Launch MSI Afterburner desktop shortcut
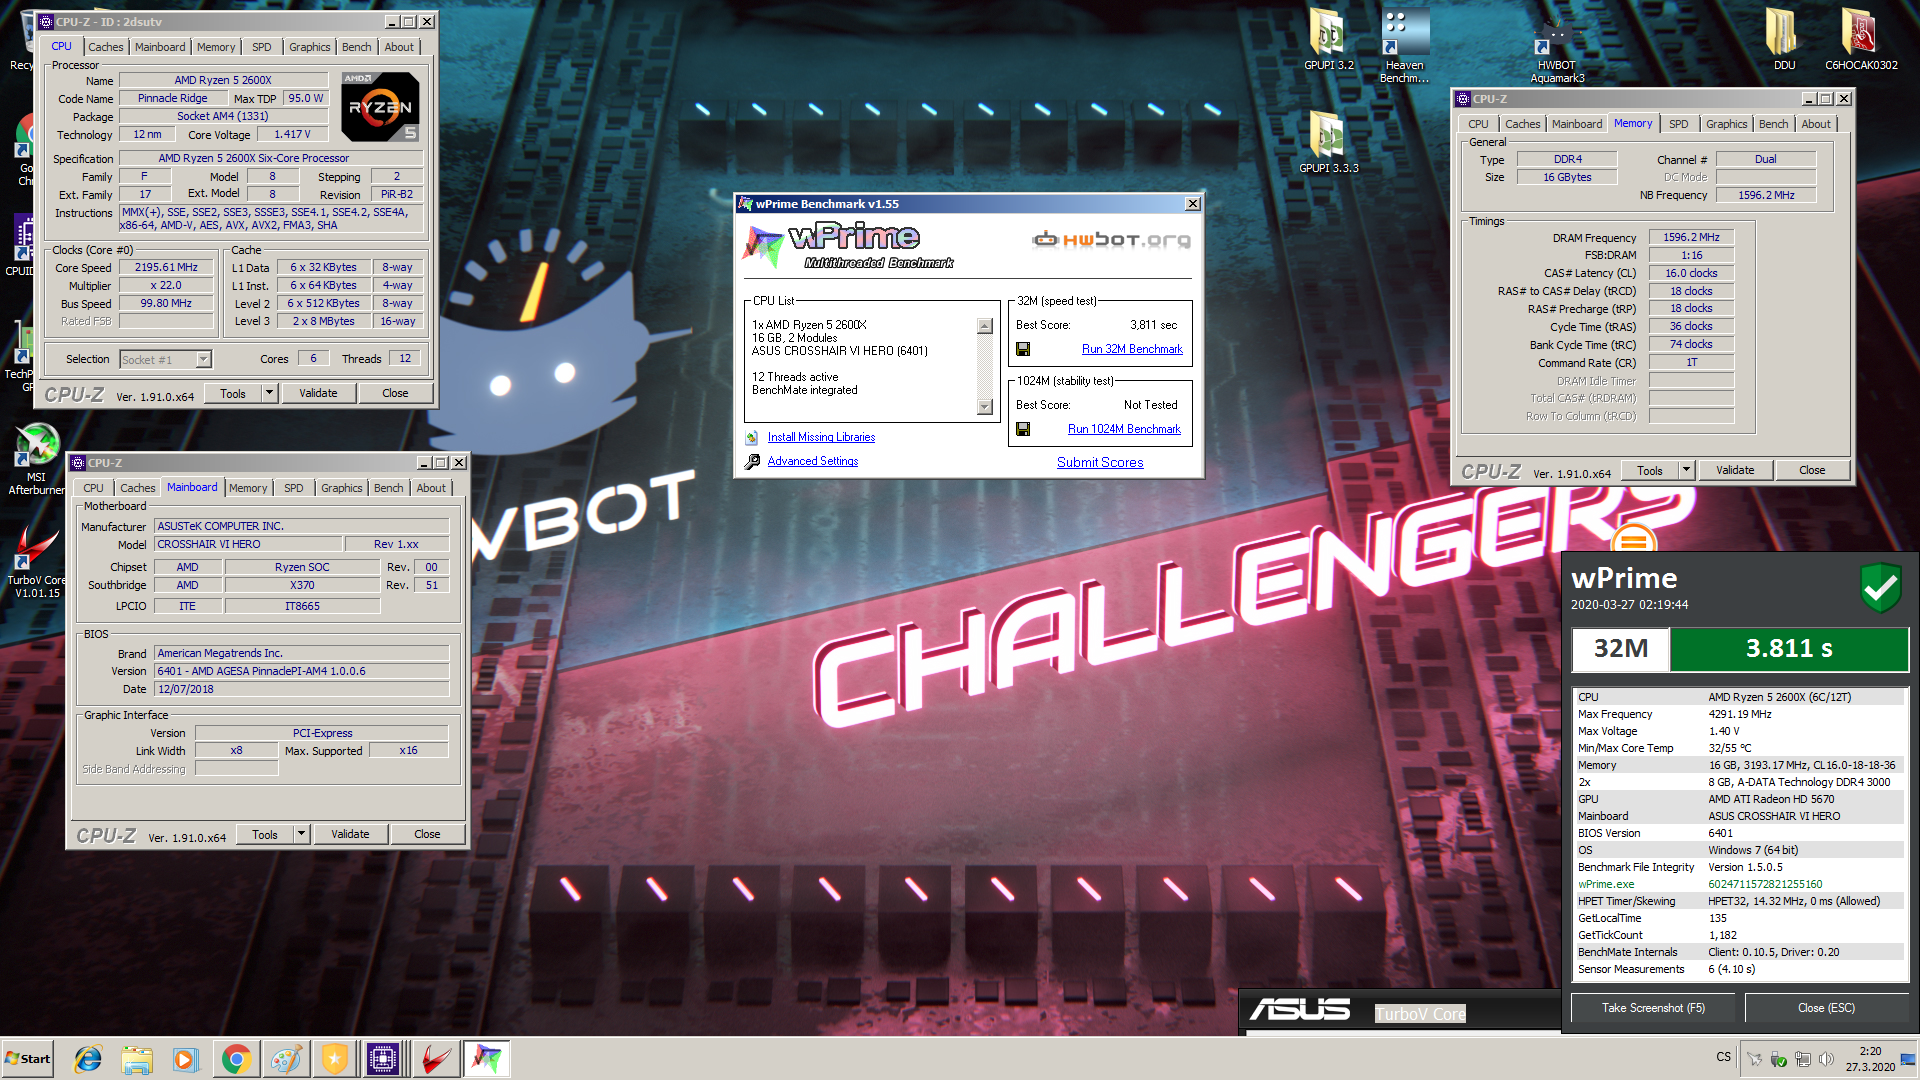The height and width of the screenshot is (1080, 1920). tap(37, 459)
